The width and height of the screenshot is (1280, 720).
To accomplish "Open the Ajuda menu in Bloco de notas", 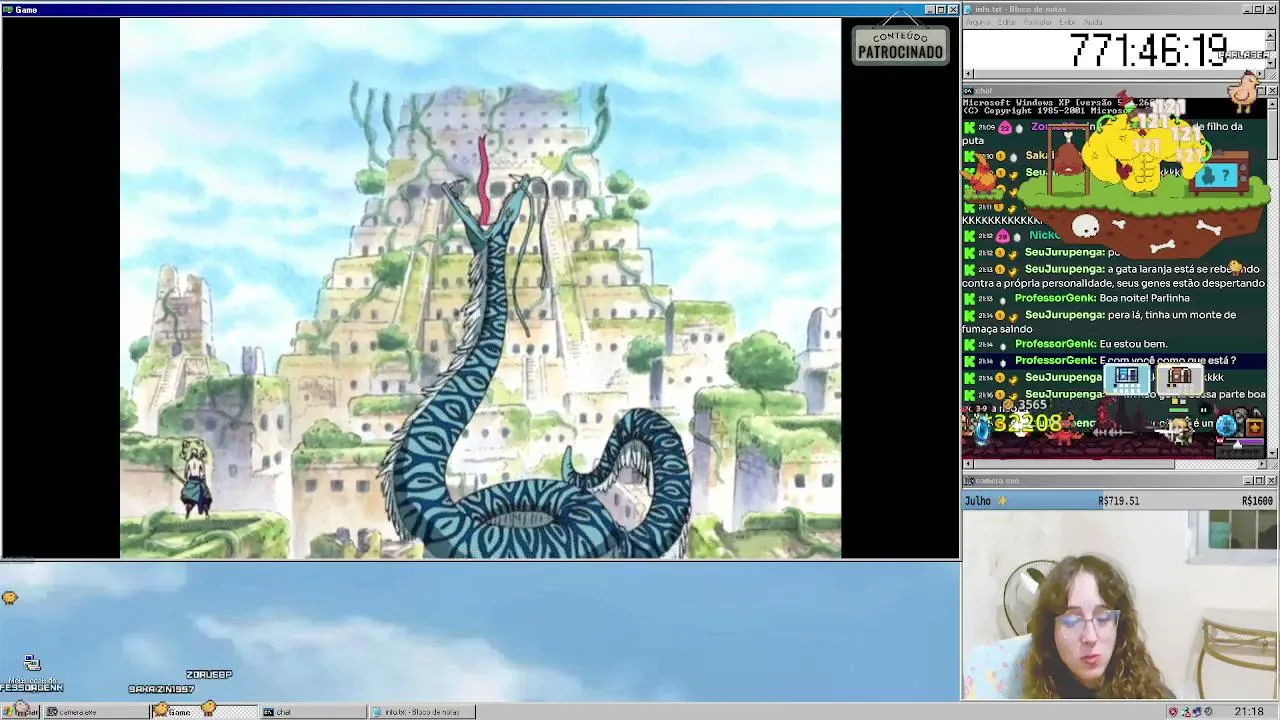I will (1093, 22).
